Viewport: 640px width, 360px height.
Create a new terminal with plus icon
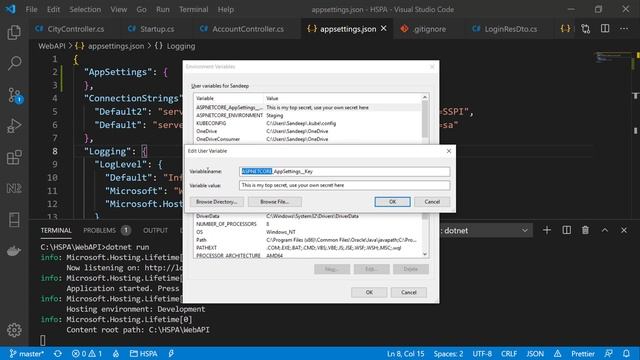click(x=547, y=231)
